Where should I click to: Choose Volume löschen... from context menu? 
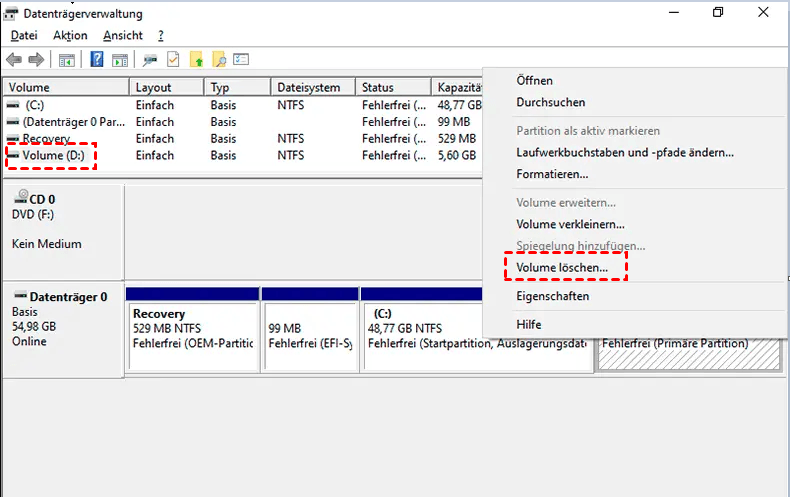tap(561, 269)
